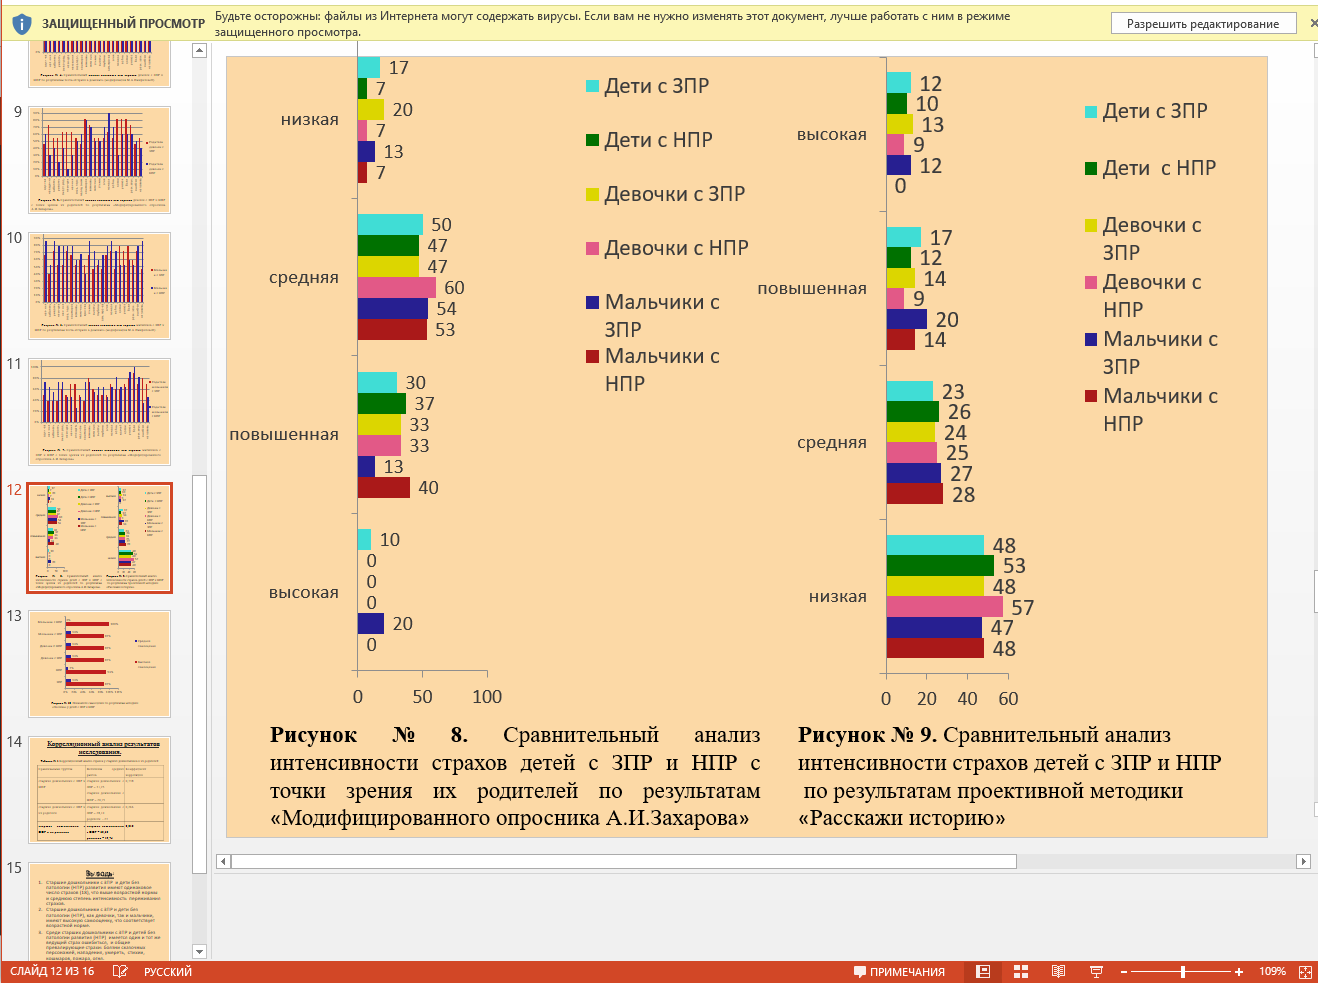Switch to Slide Sorter view
This screenshot has height=983, width=1318.
pyautogui.click(x=1021, y=971)
